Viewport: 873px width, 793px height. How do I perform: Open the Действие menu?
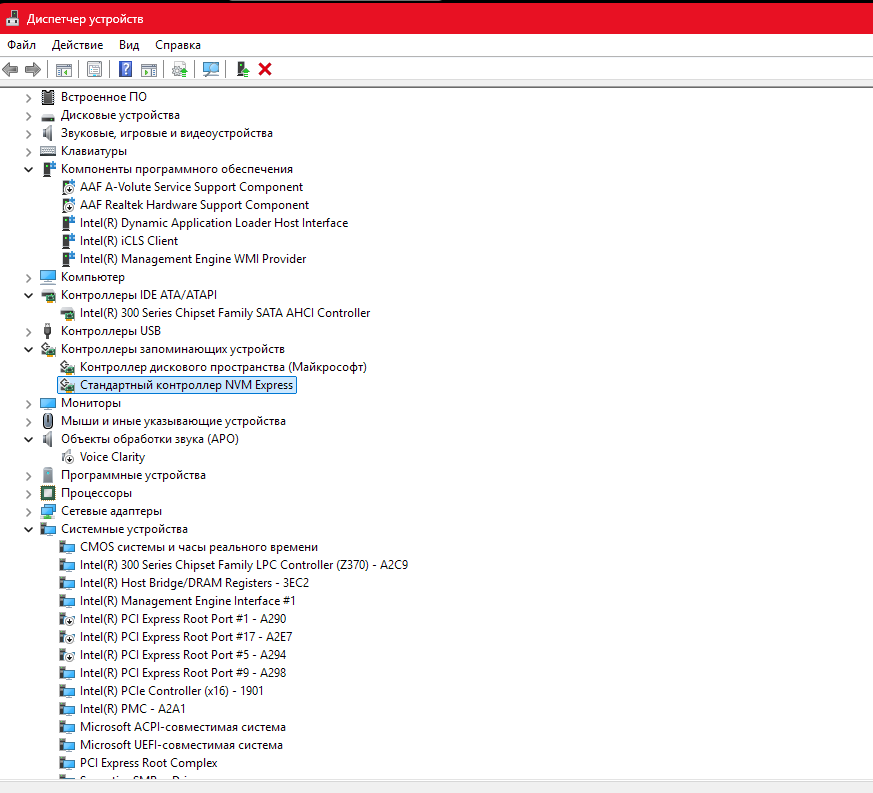click(77, 45)
